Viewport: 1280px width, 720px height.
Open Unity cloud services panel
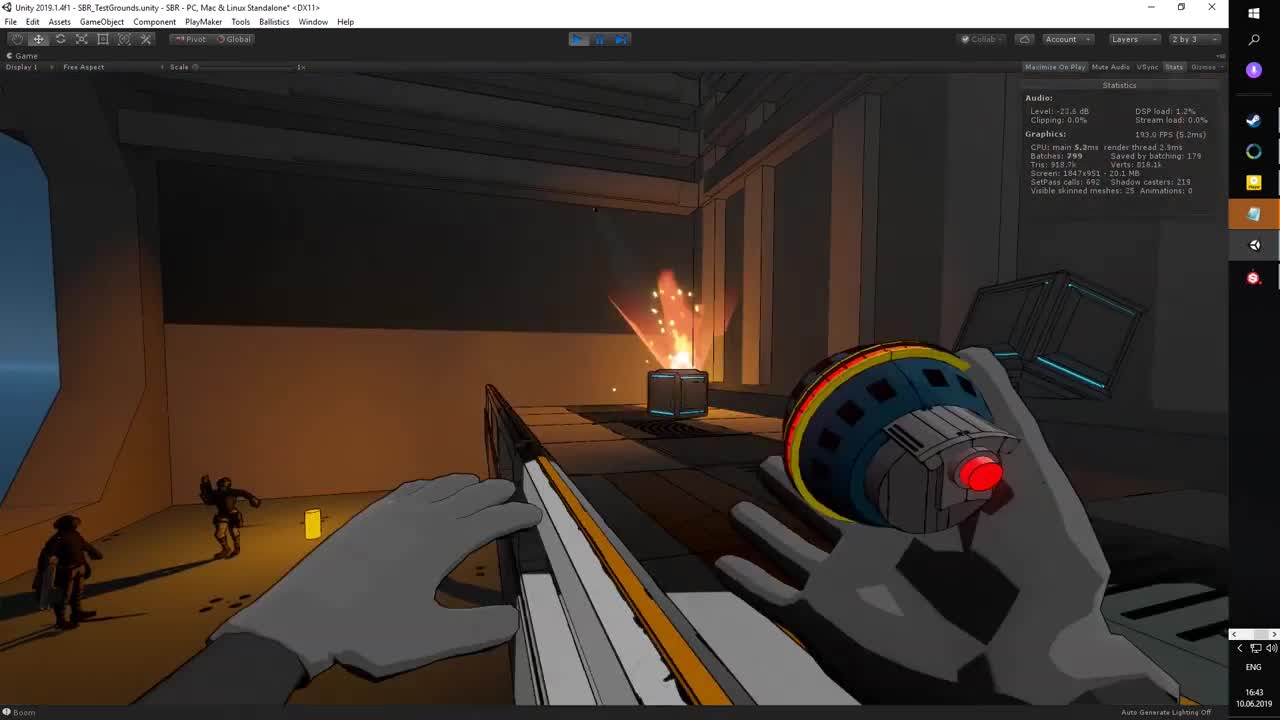1024,39
